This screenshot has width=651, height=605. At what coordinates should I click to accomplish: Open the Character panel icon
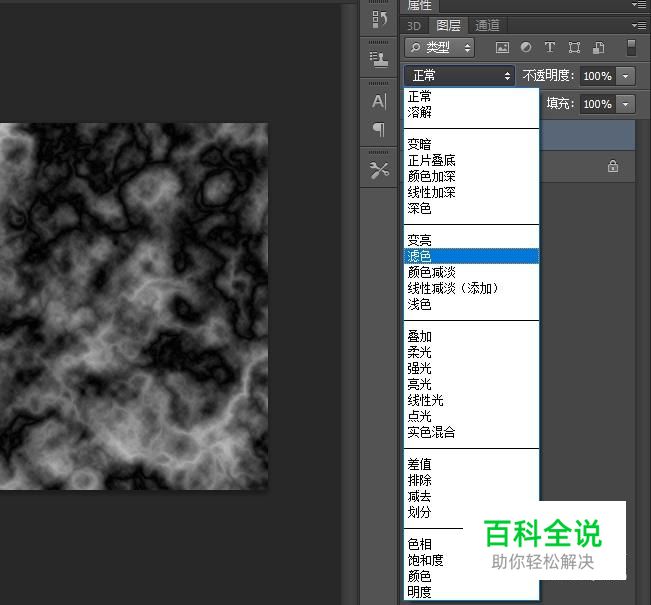click(x=379, y=101)
